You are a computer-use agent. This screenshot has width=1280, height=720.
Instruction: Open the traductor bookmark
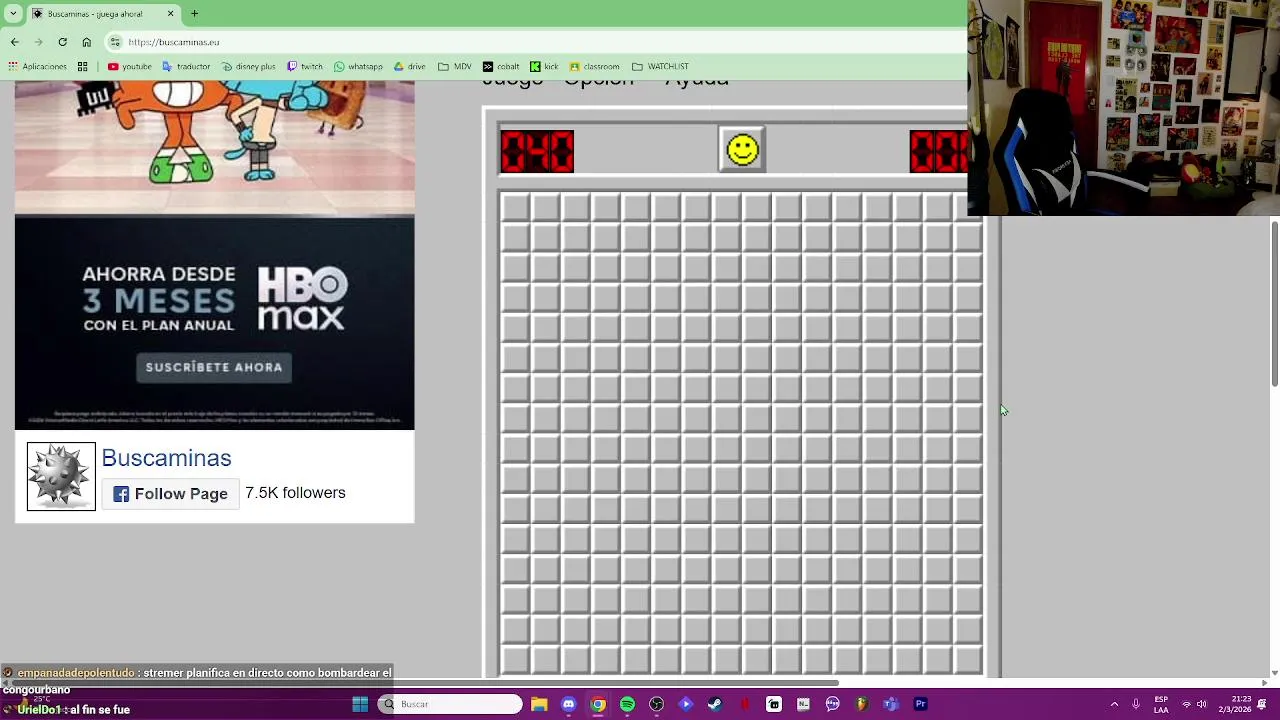pos(186,67)
